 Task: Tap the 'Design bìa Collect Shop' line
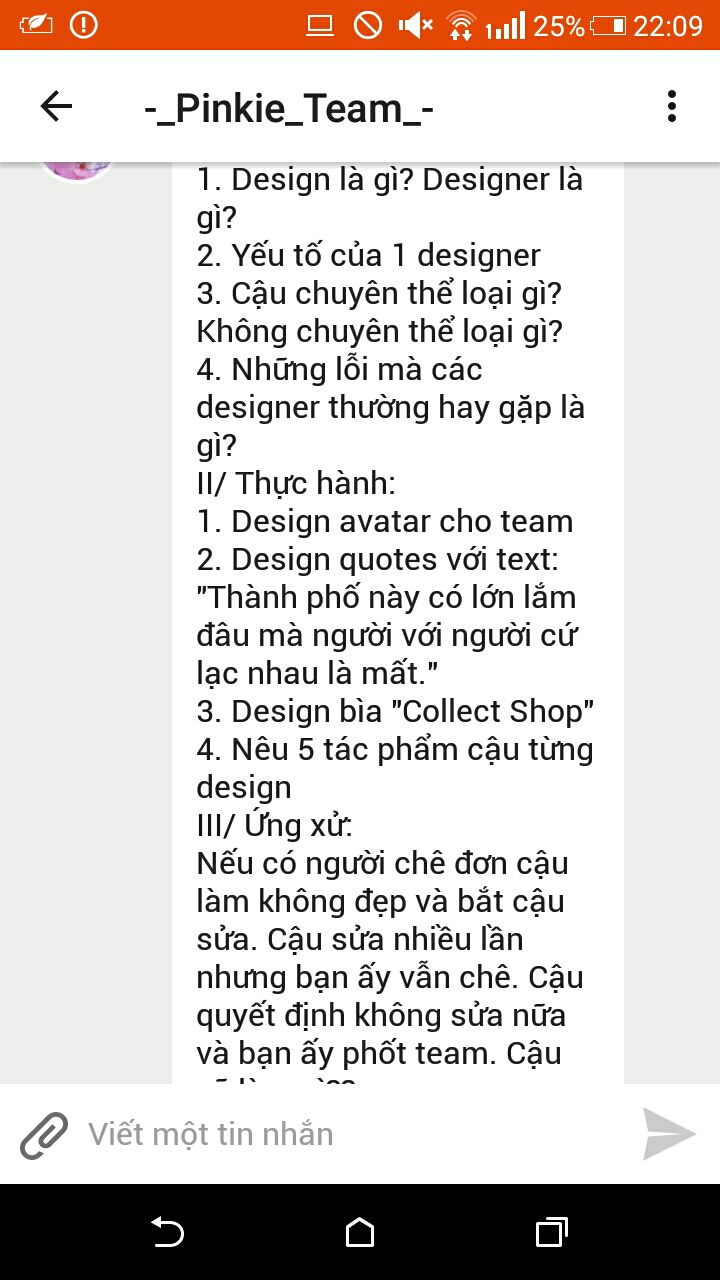[x=396, y=711]
